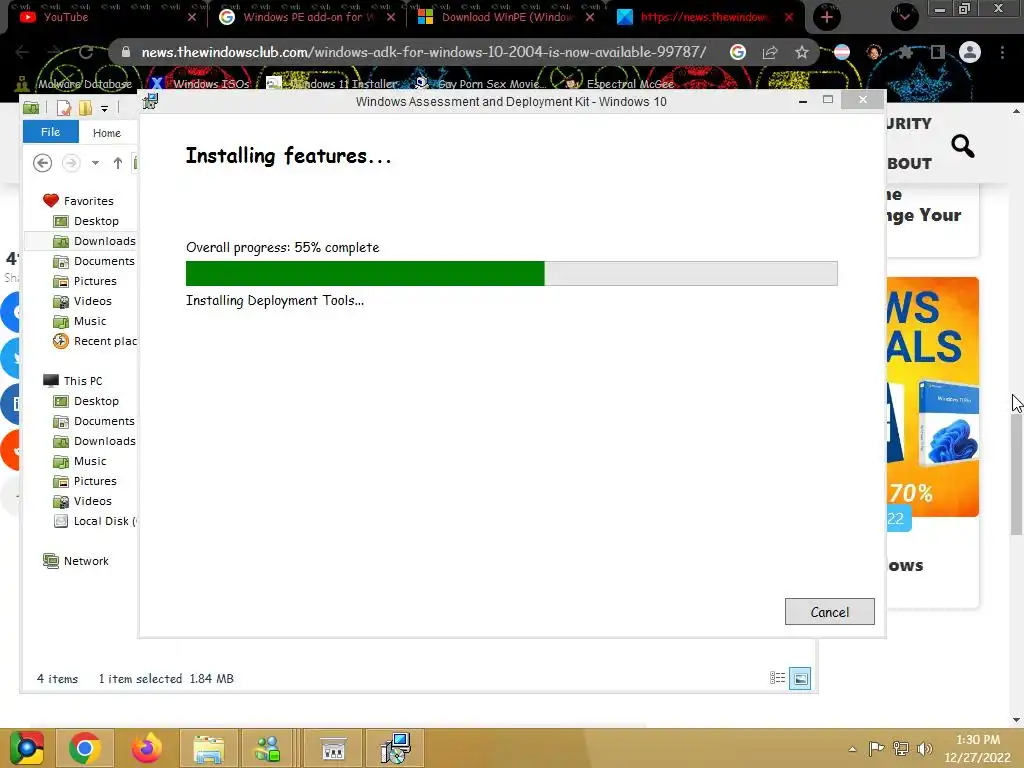Open Downloads under This PC
This screenshot has height=768, width=1024.
pos(94,441)
